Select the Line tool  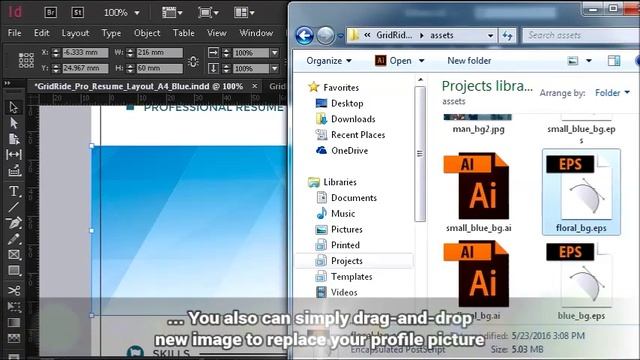(13, 207)
